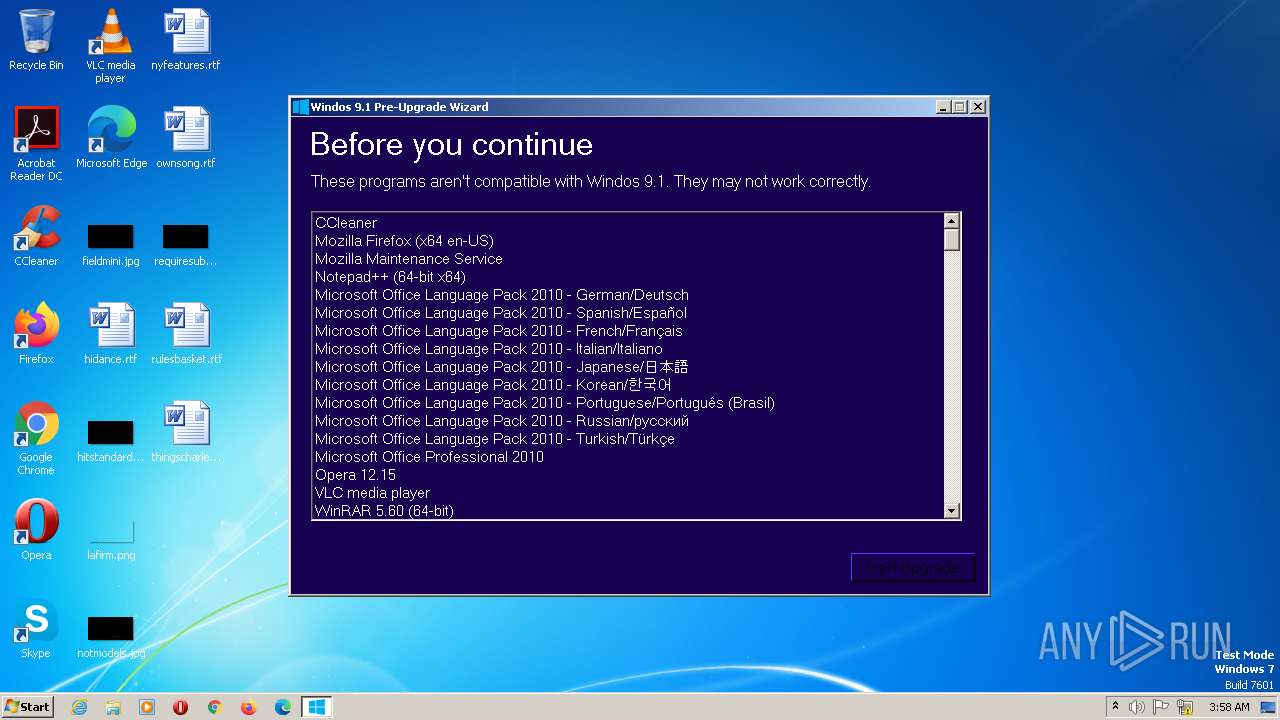The image size is (1280, 720).
Task: Open the Edge taskbar icon
Action: pos(283,707)
